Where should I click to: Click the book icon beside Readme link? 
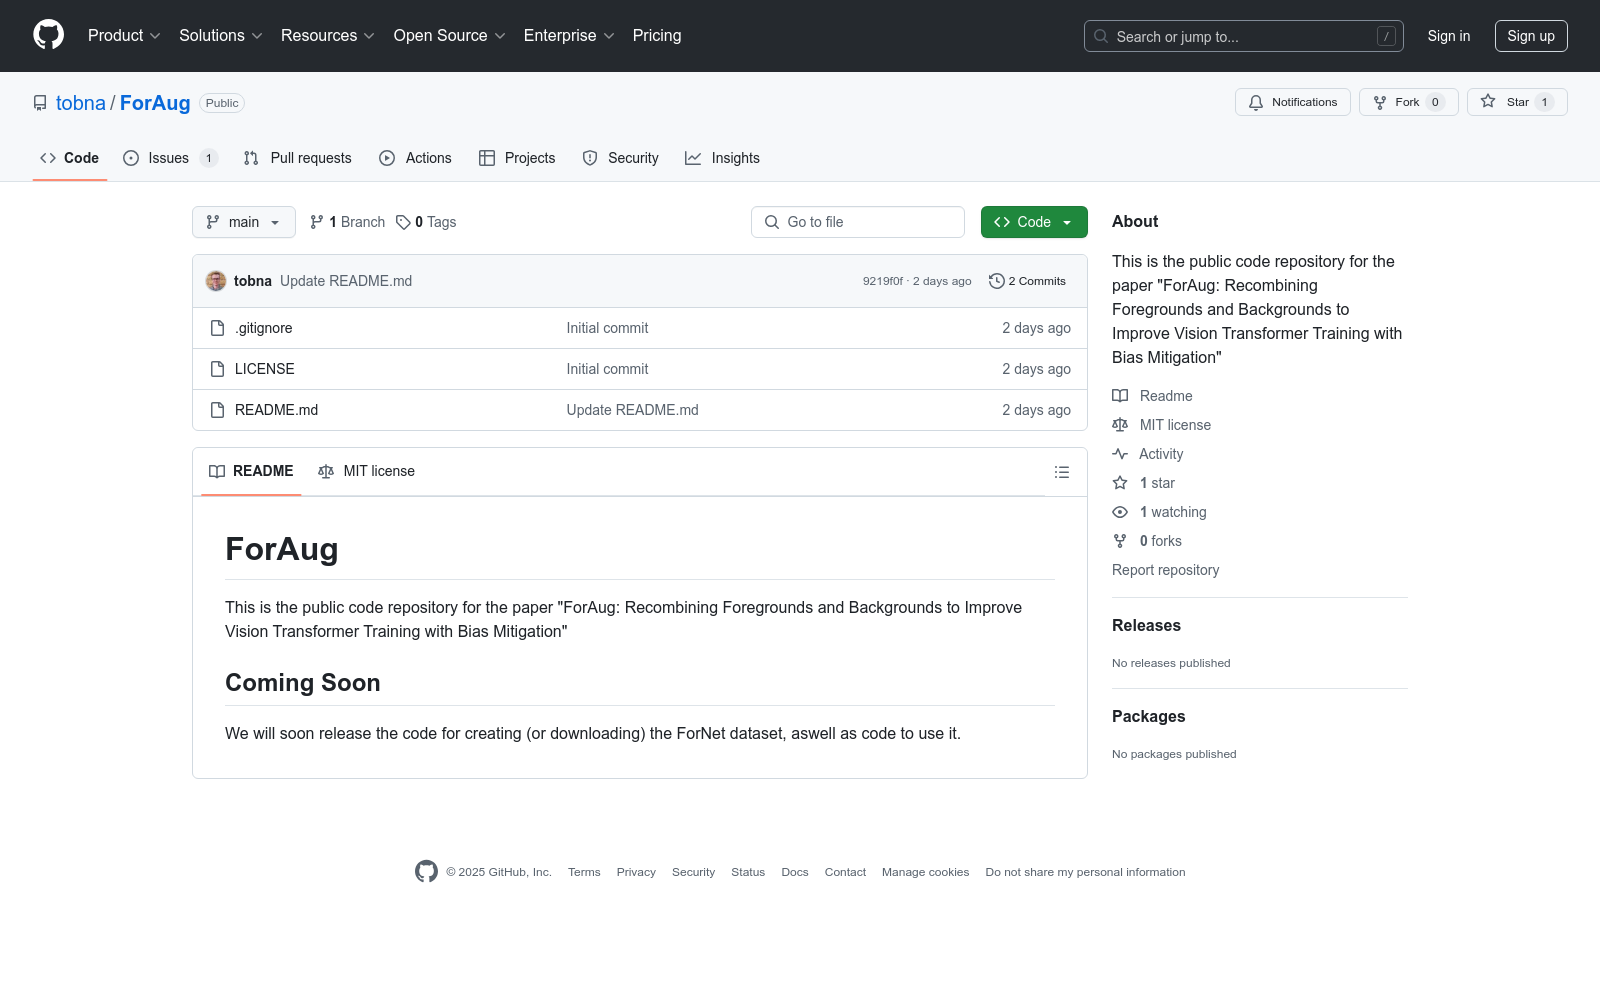1120,396
